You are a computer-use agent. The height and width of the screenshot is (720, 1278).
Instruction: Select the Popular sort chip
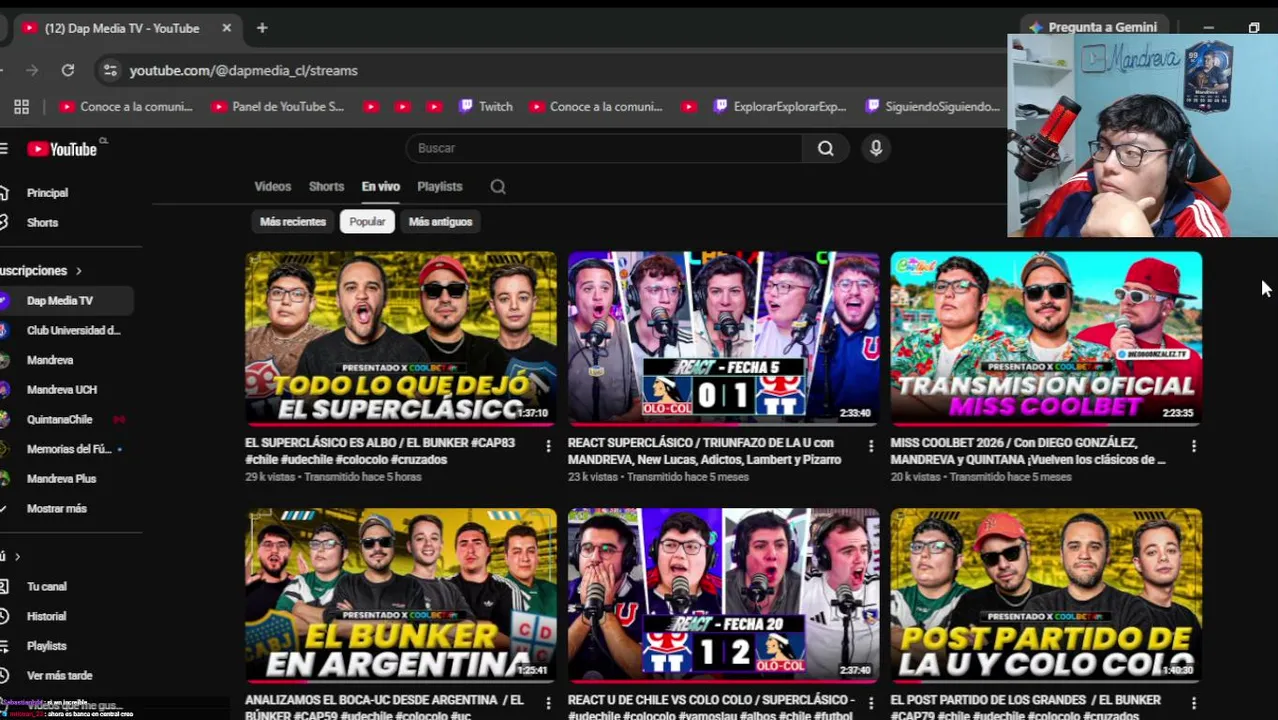click(367, 222)
